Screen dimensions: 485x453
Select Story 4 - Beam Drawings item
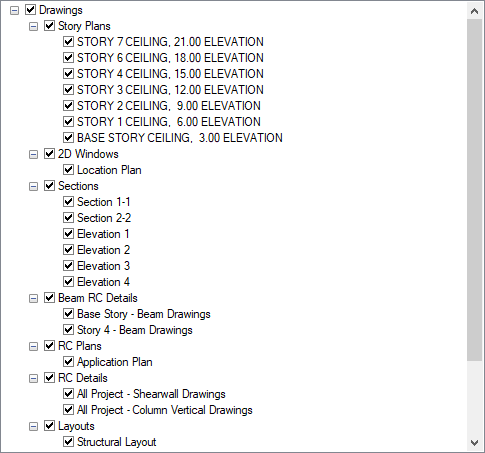[x=135, y=330]
